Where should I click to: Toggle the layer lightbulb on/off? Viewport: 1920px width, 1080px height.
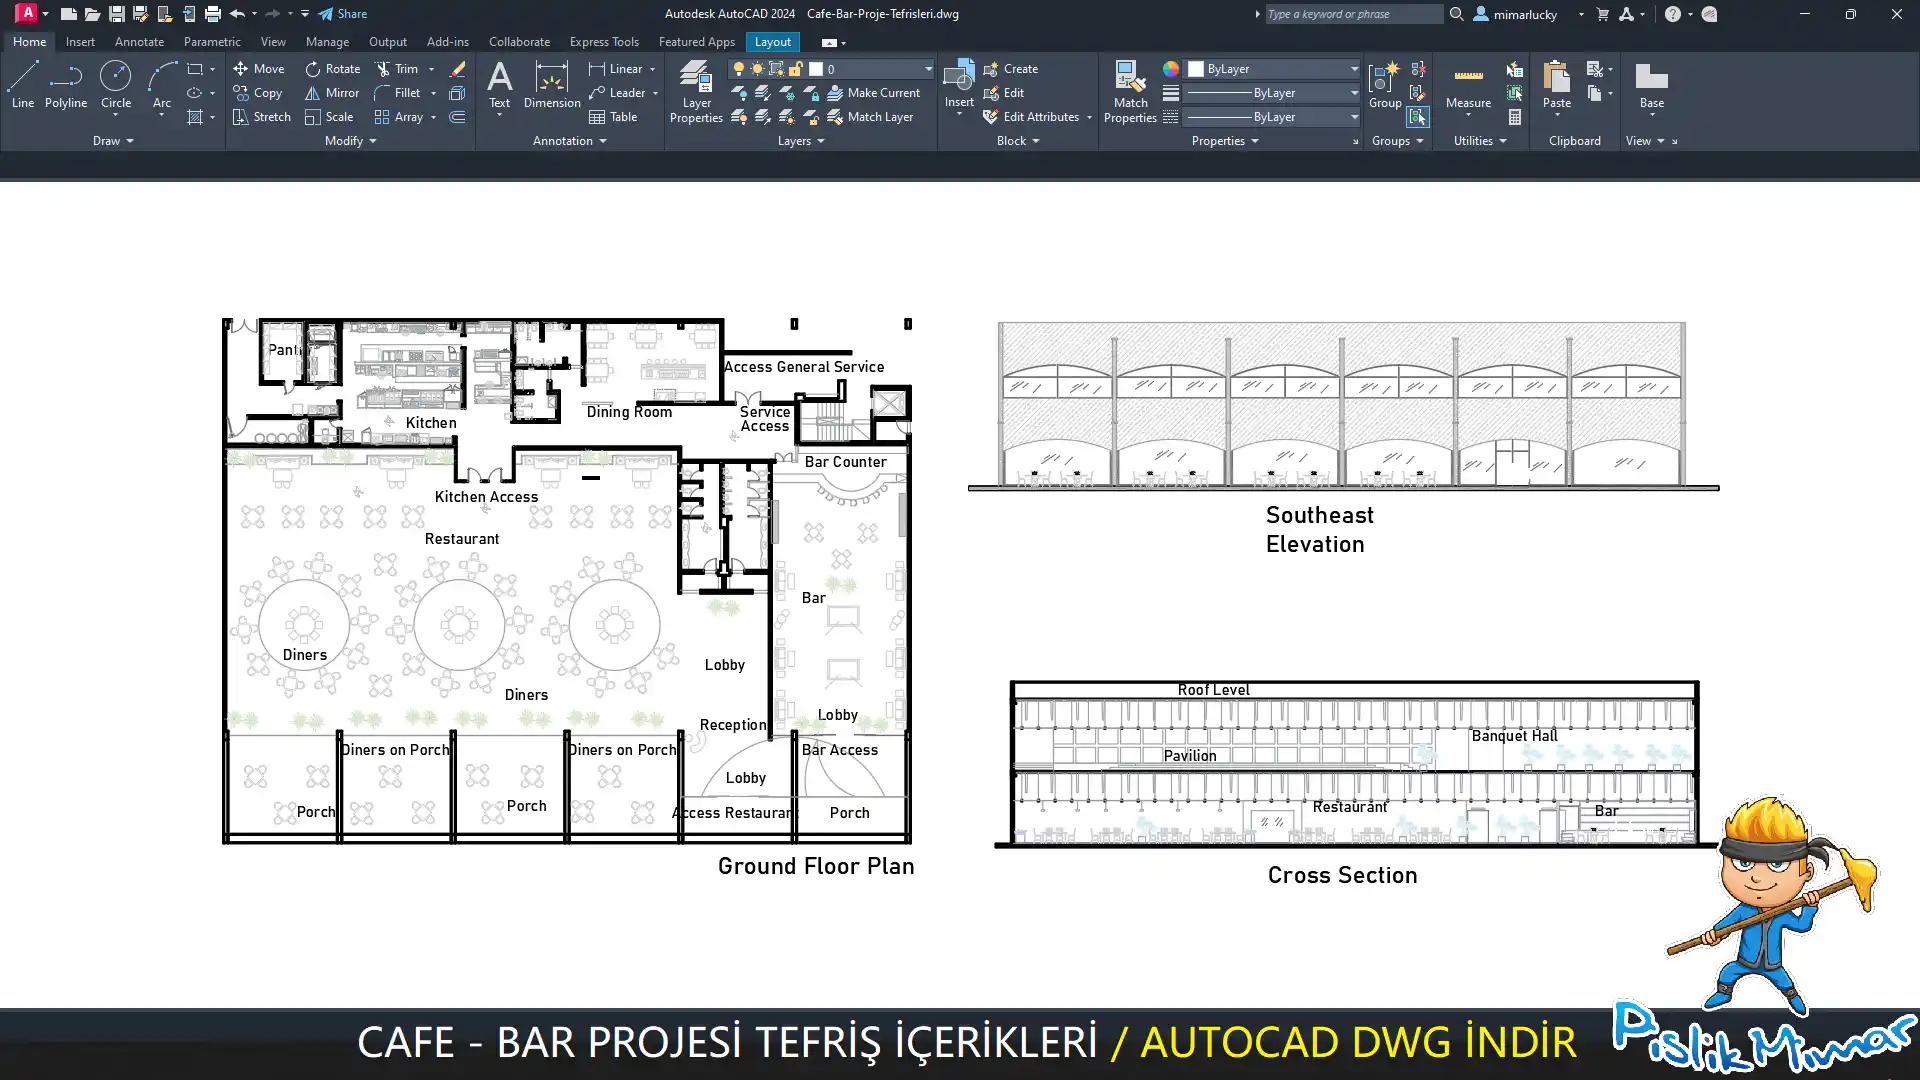(739, 69)
